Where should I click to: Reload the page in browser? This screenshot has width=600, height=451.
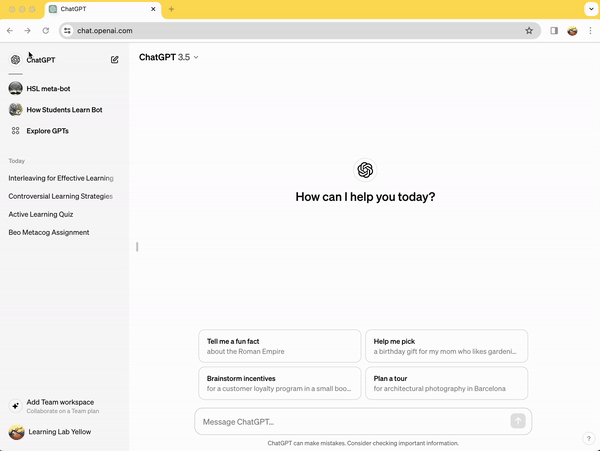(45, 31)
